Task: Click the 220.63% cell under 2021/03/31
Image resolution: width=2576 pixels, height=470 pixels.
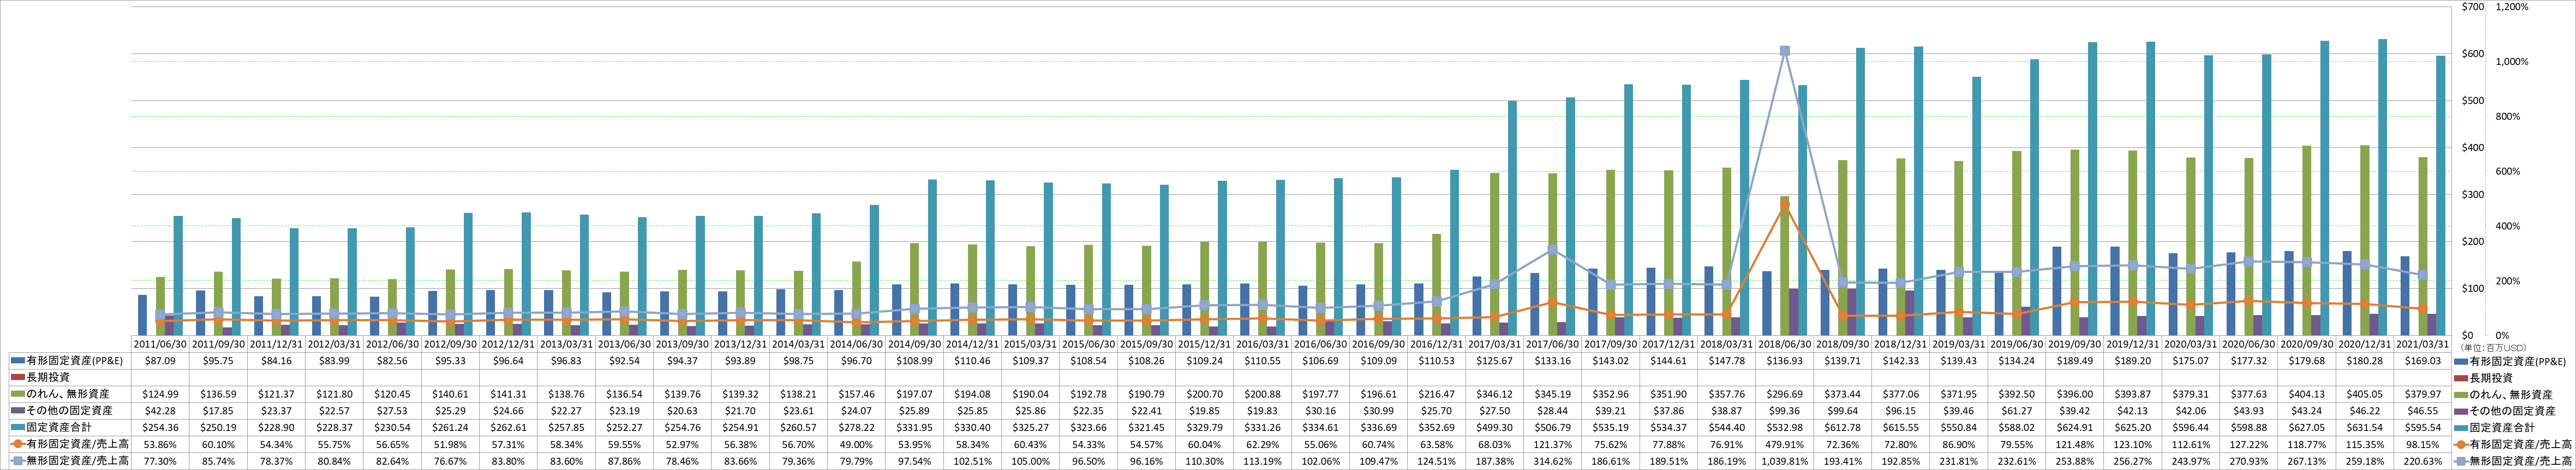Action: point(2423,460)
